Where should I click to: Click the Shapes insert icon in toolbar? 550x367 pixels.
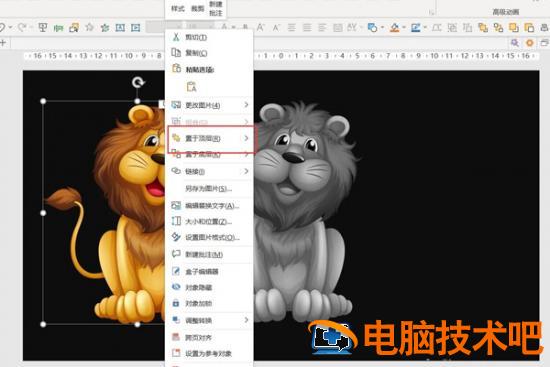coord(372,27)
